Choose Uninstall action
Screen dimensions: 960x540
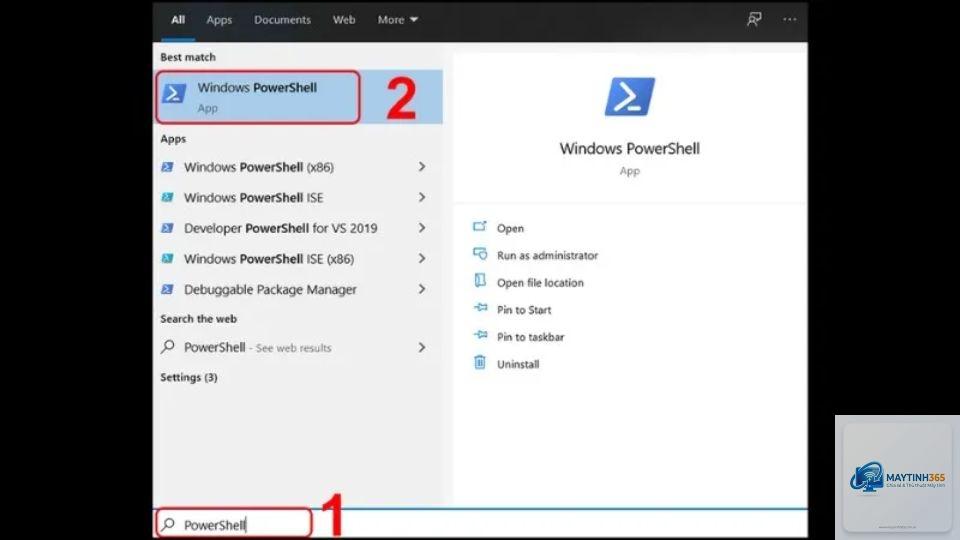[x=518, y=364]
